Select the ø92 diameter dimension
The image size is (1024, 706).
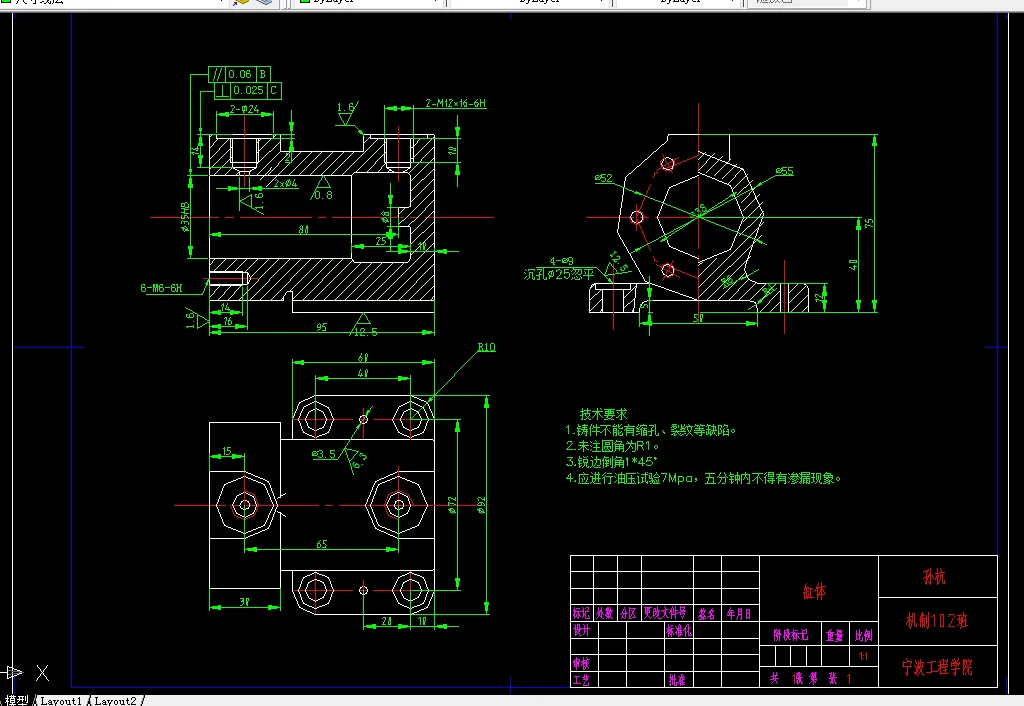coord(481,505)
